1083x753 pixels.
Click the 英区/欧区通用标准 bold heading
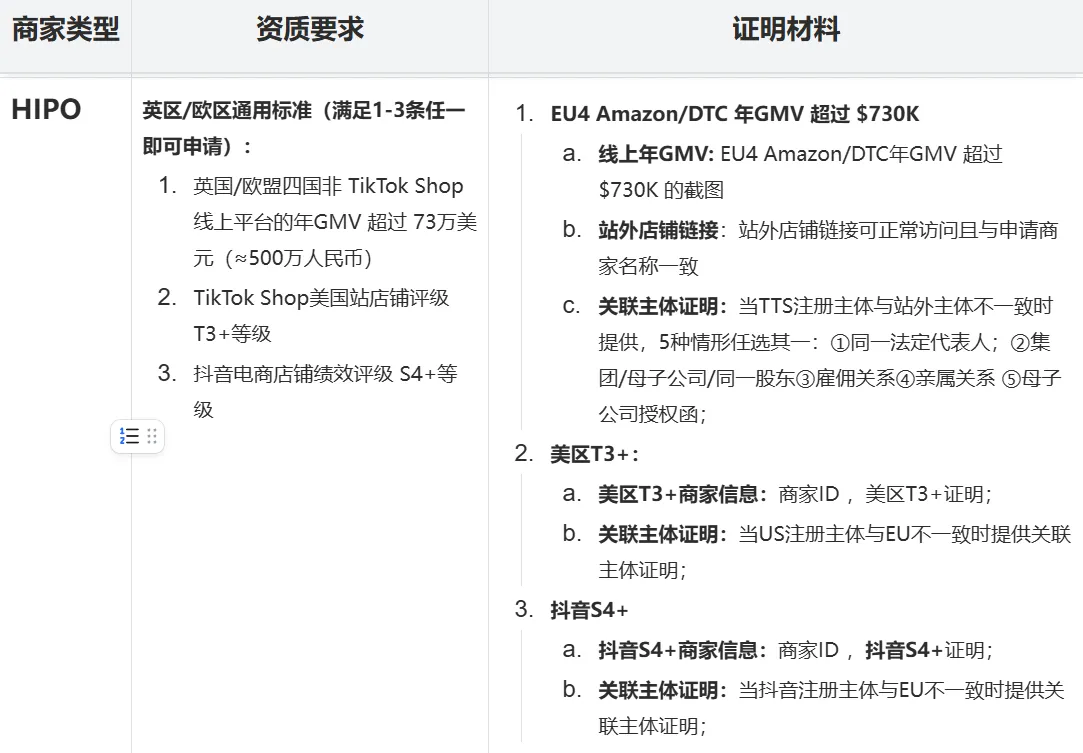[x=304, y=128]
